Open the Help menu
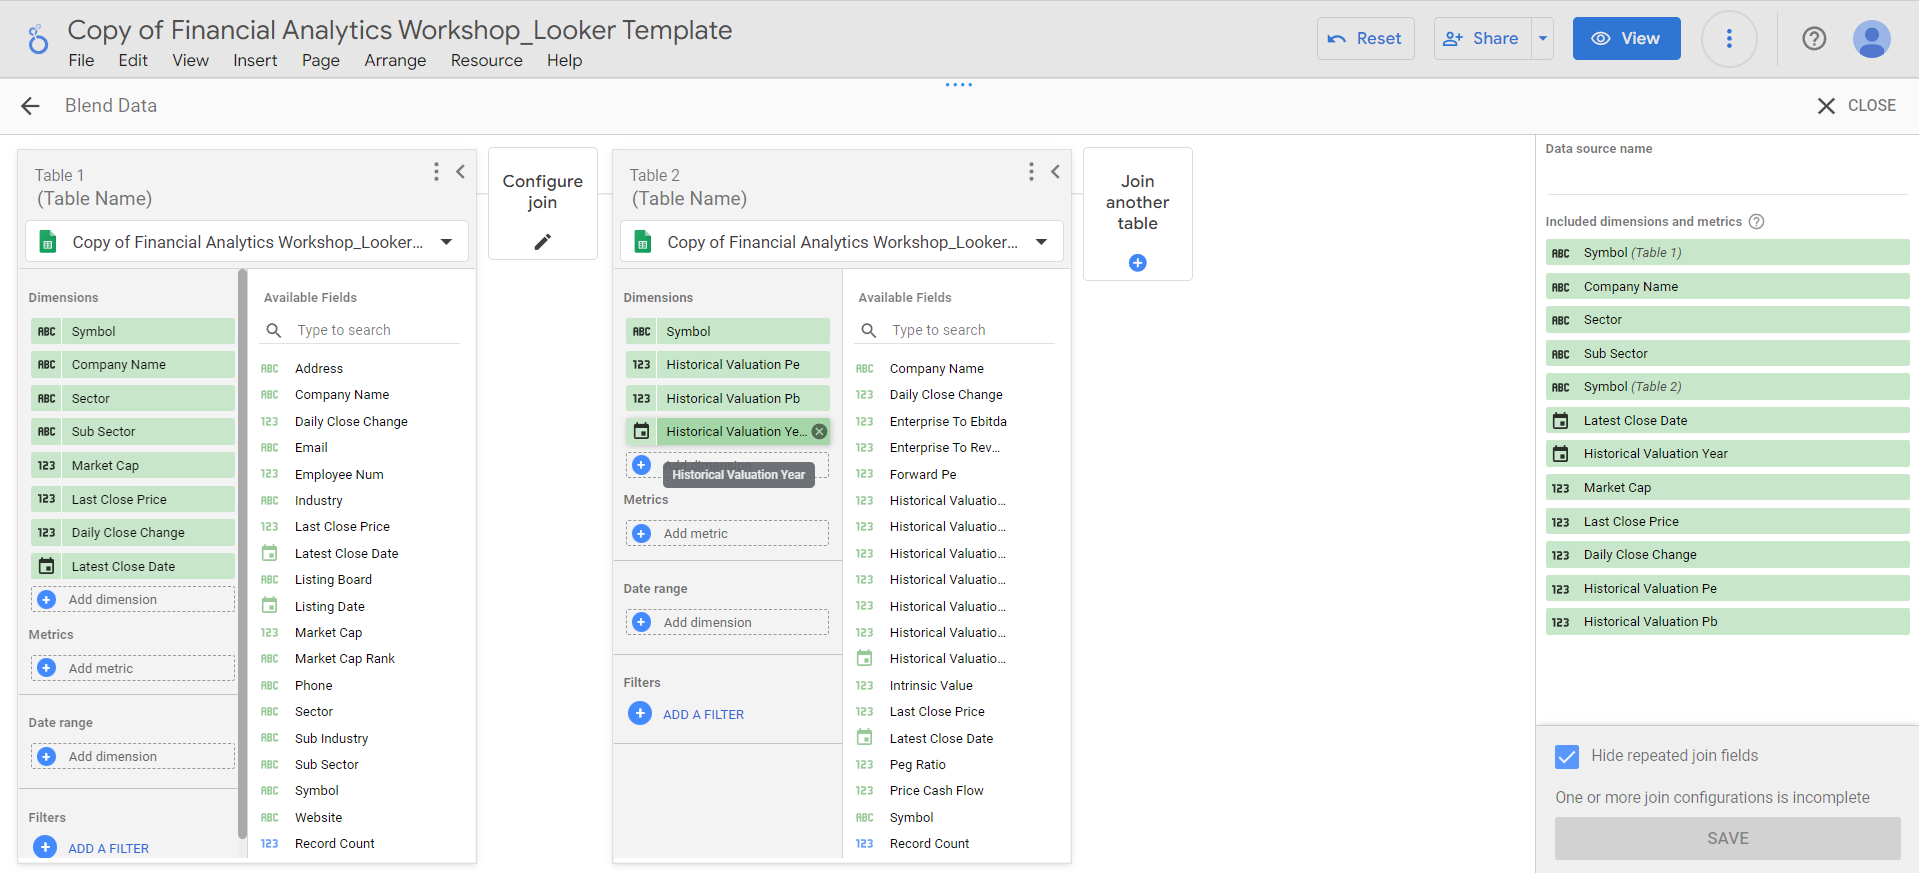The image size is (1919, 873). coord(564,61)
